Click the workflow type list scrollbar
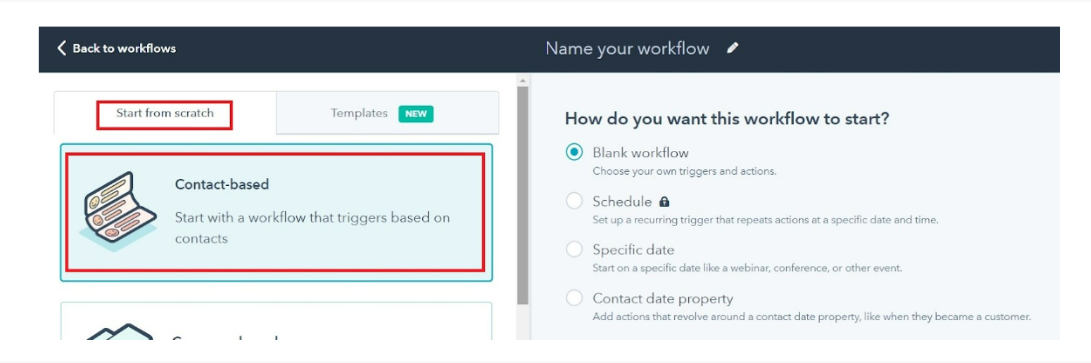Image resolution: width=1091 pixels, height=363 pixels. [523, 195]
